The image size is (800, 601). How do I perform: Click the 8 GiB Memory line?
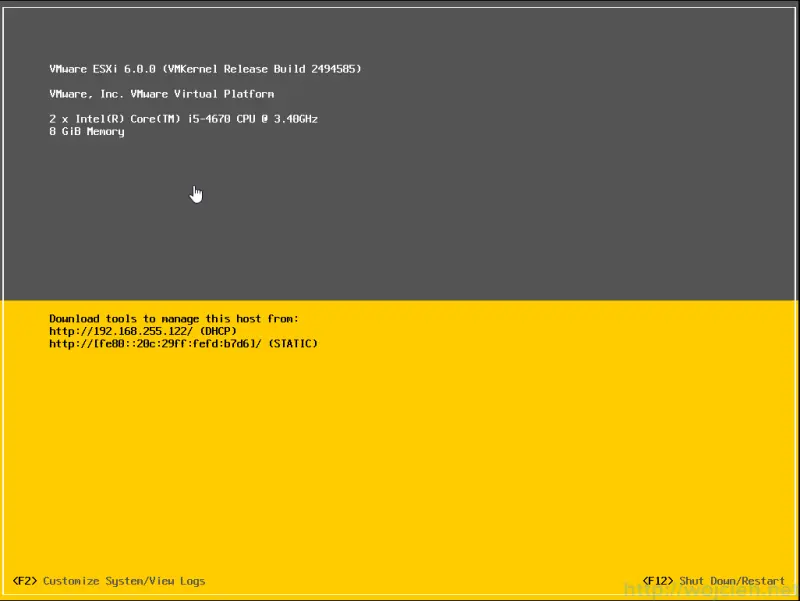click(x=88, y=131)
